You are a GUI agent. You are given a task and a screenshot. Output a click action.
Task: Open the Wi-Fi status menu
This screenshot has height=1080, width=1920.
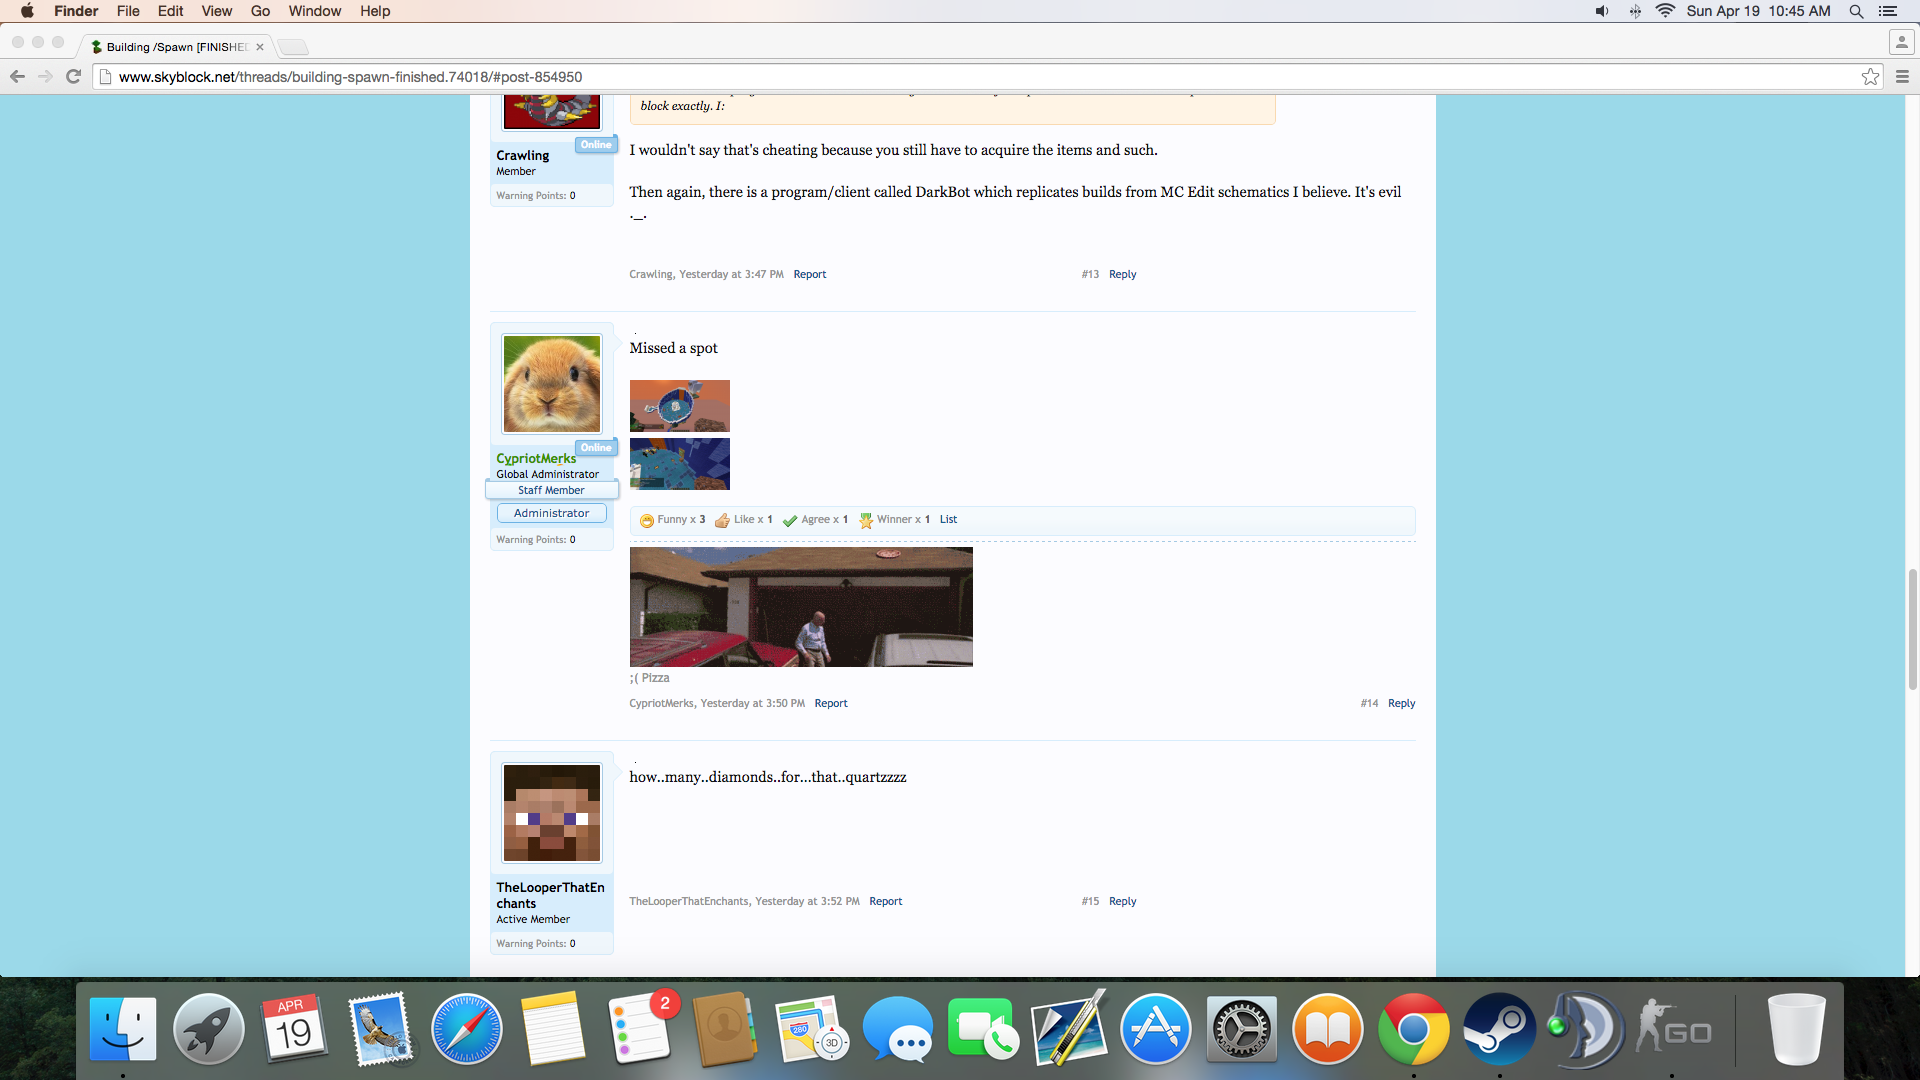[x=1665, y=11]
